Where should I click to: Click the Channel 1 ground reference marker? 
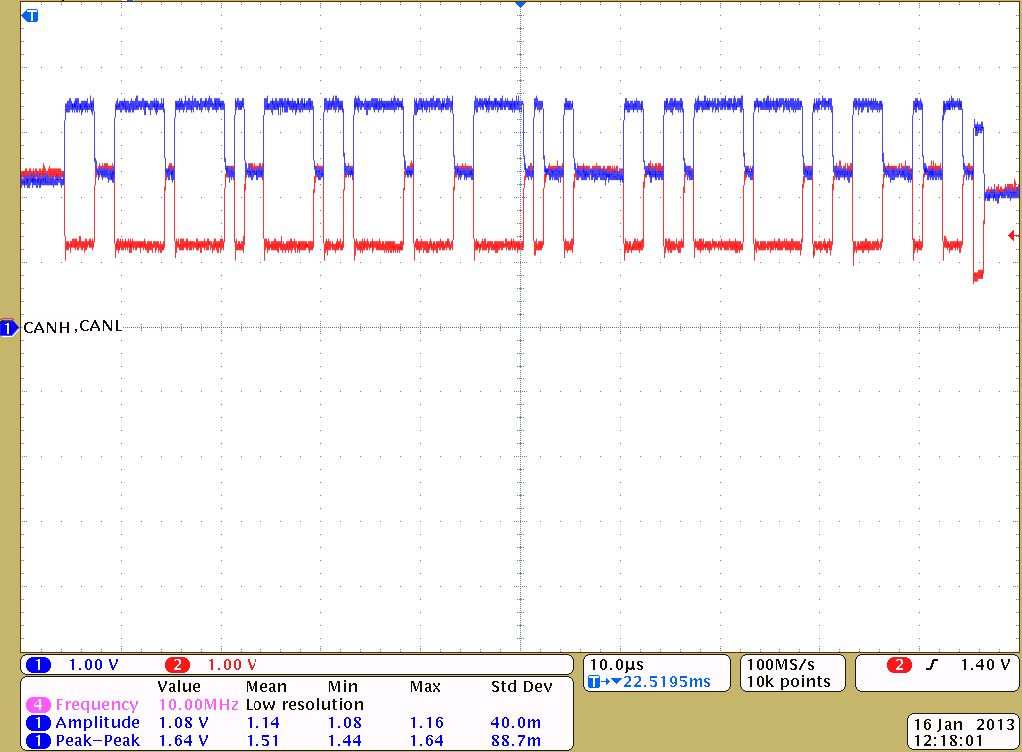coord(8,326)
